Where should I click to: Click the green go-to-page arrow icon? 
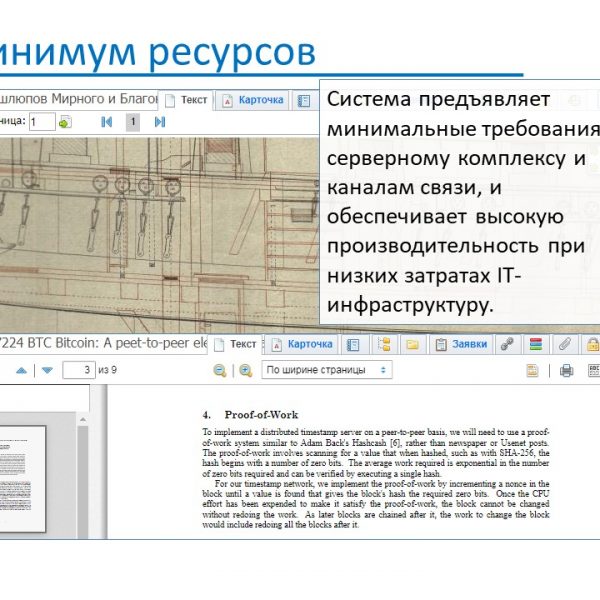point(65,122)
